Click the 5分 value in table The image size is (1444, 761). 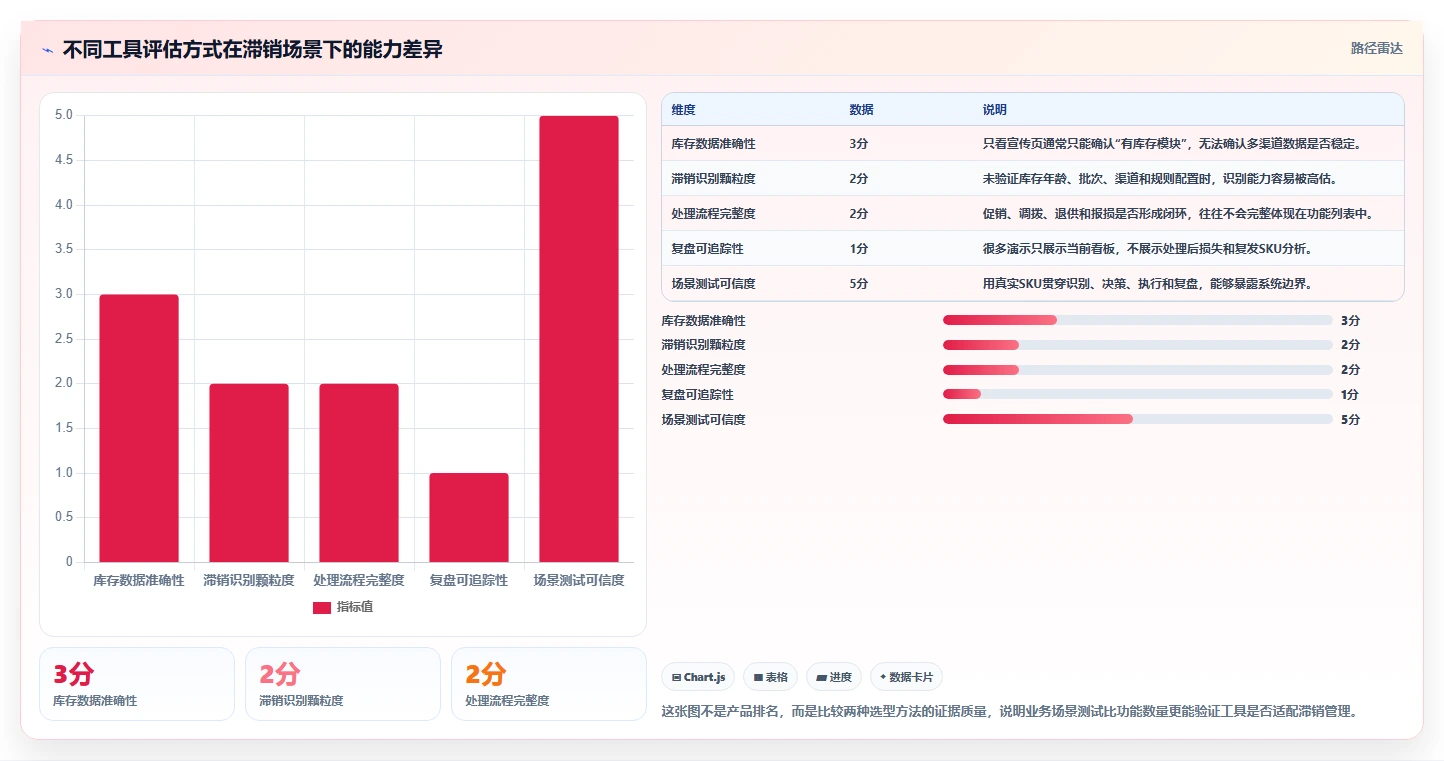[859, 284]
